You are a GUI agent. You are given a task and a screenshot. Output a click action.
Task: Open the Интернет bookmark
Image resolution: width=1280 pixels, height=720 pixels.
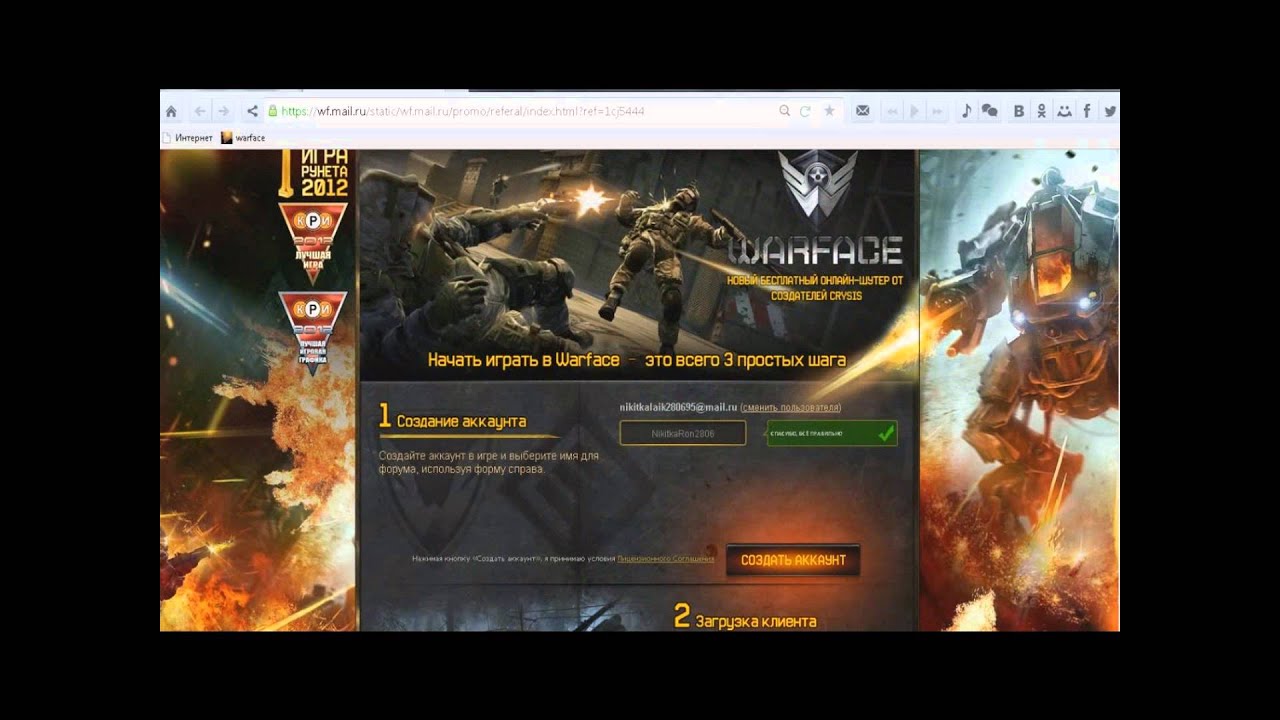[x=187, y=138]
